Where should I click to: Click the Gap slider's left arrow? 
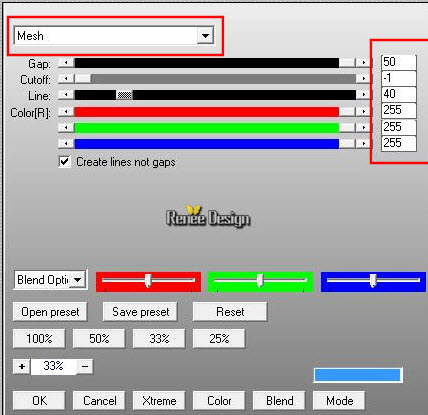pos(66,63)
